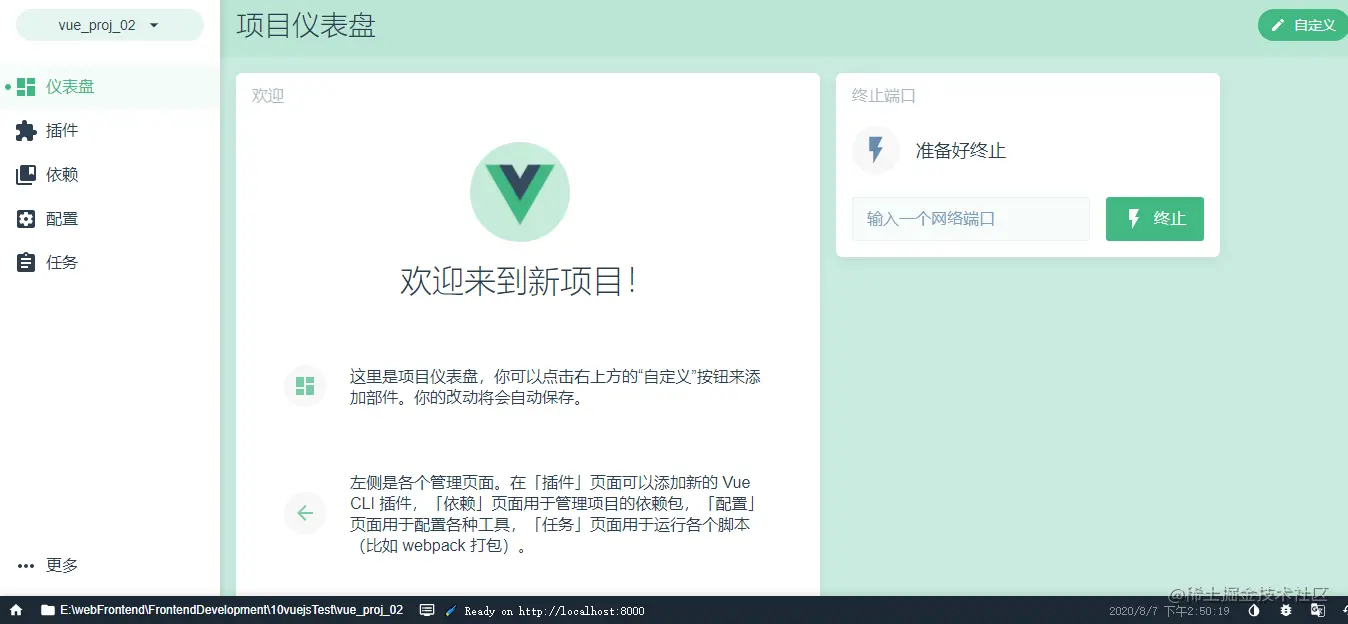Click the home icon in status bar
Image resolution: width=1348 pixels, height=624 pixels.
coord(16,610)
